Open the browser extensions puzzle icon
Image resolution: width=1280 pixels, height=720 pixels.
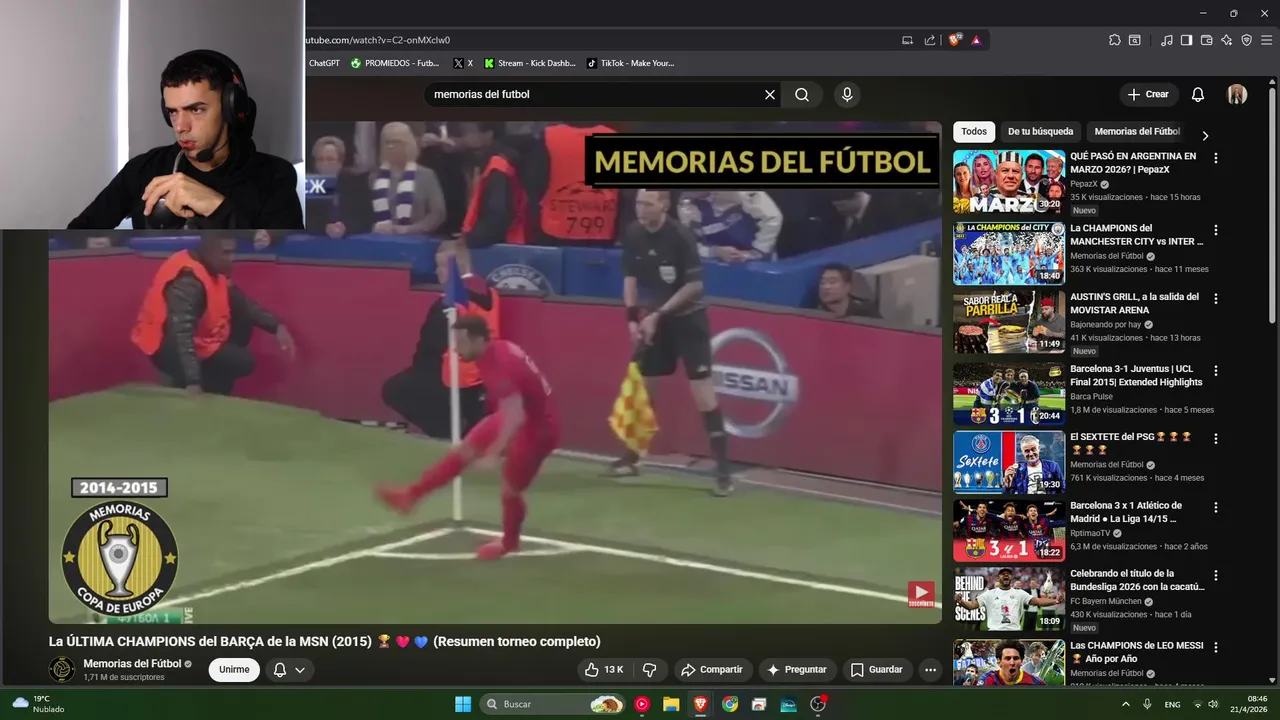pos(1115,40)
